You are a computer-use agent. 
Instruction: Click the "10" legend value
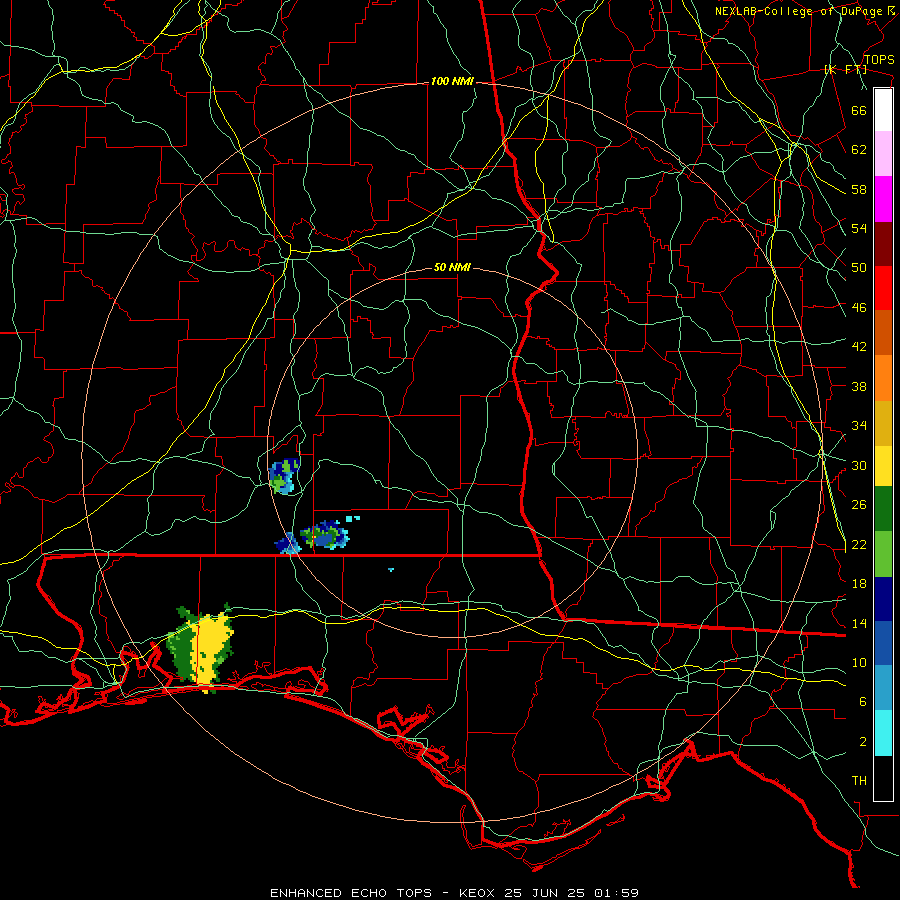(859, 663)
